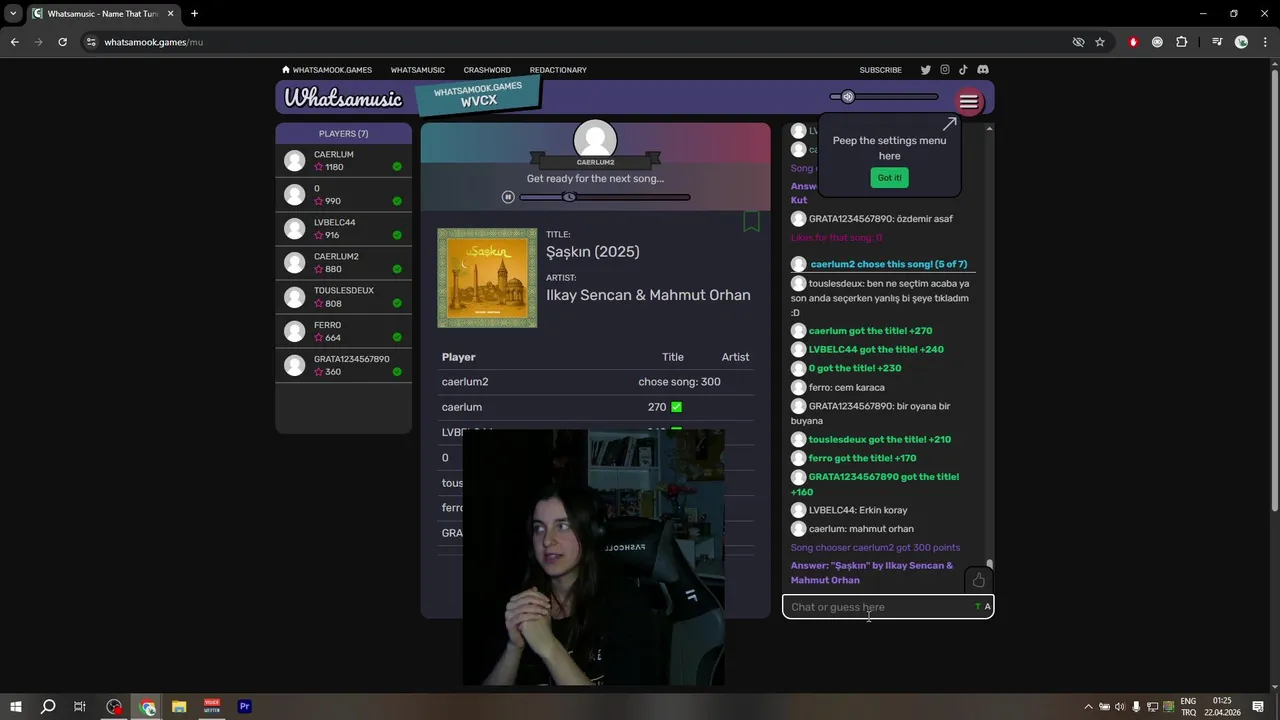Viewport: 1280px width, 720px height.
Task: Open a new browser tab
Action: pos(194,13)
